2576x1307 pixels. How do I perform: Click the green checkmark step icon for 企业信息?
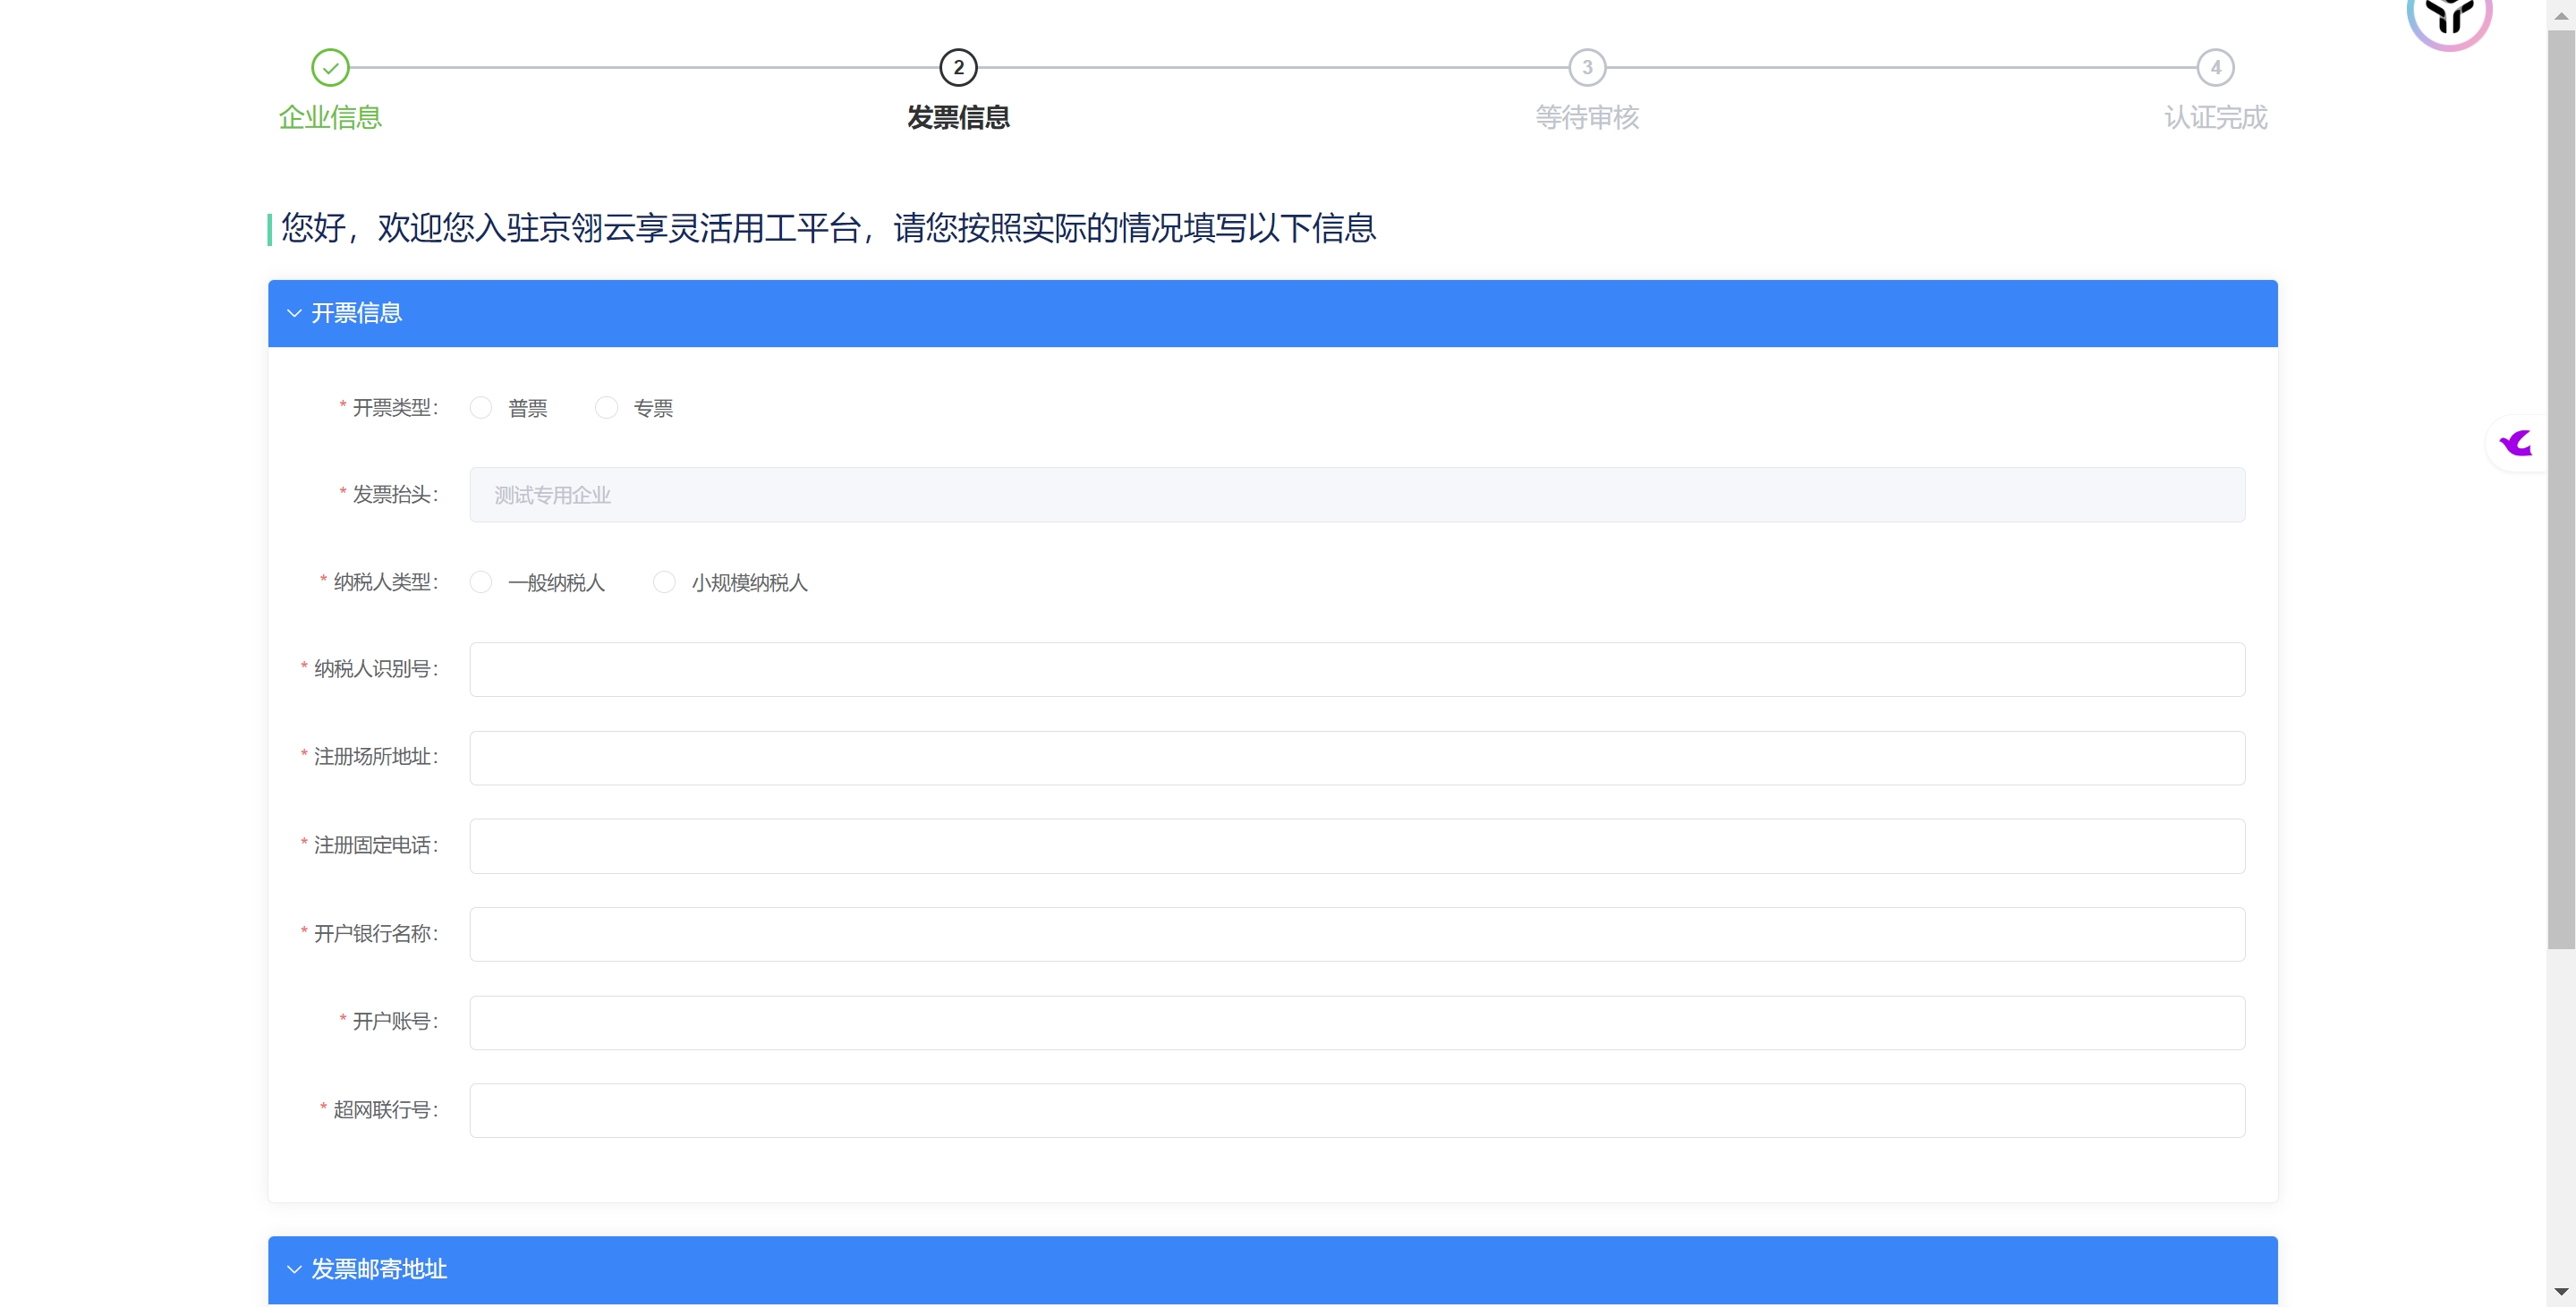[330, 68]
